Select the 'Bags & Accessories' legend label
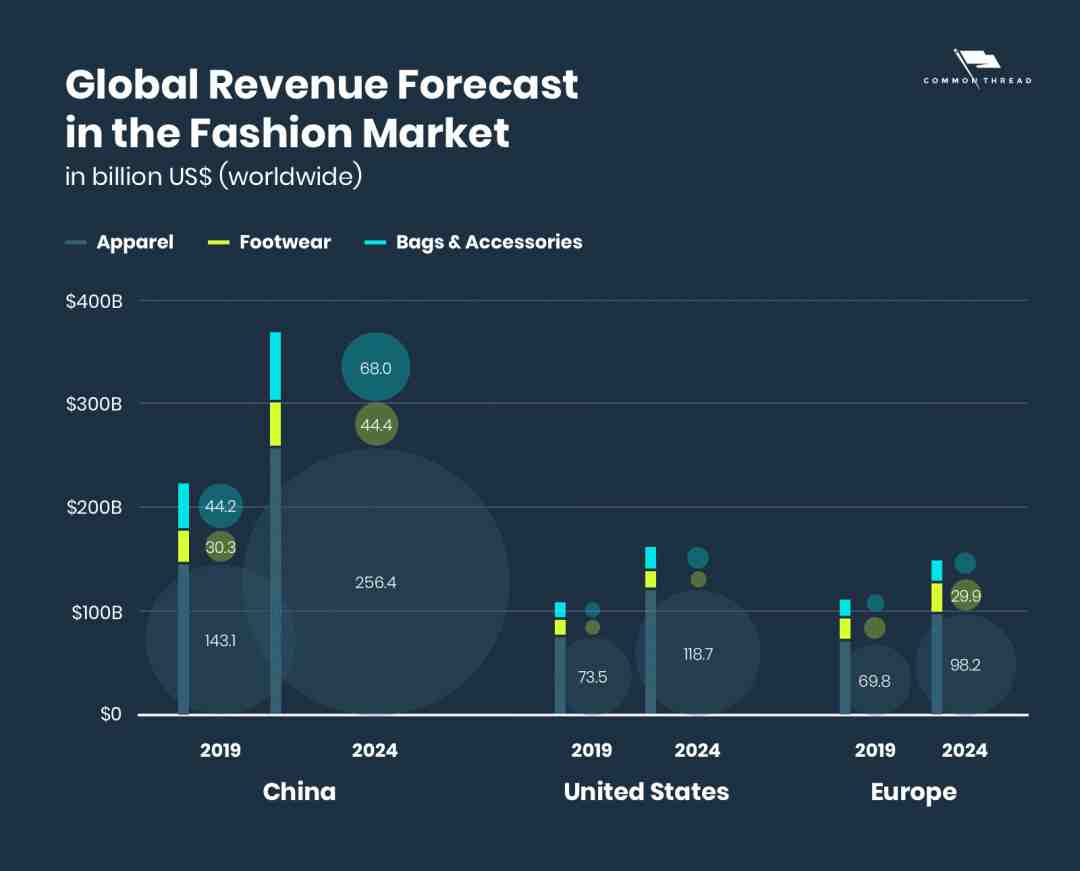This screenshot has height=871, width=1080. [489, 242]
